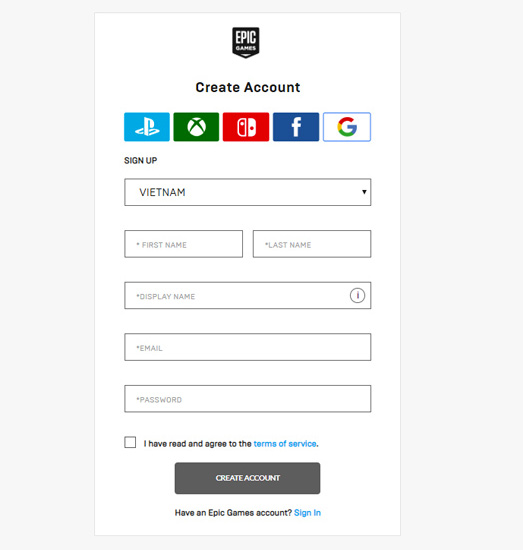Select the Password field
This screenshot has width=523, height=550.
pos(248,399)
